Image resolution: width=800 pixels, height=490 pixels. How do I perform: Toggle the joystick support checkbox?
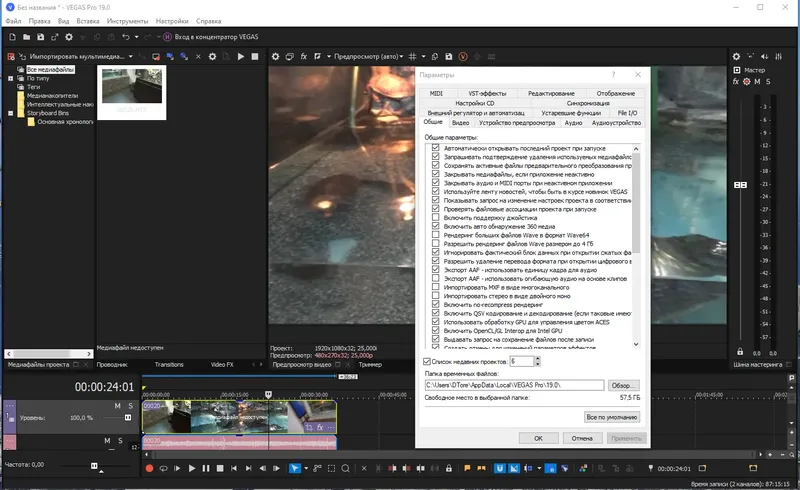435,217
